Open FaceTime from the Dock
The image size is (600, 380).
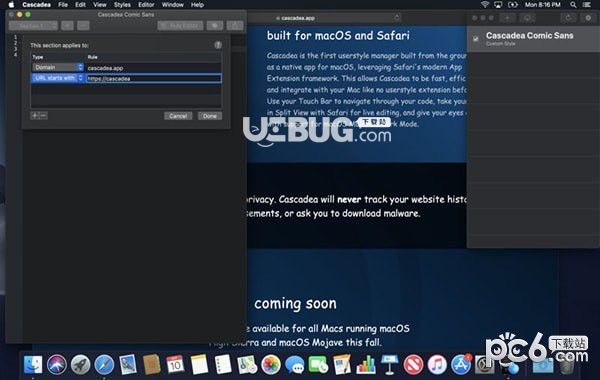tap(318, 364)
